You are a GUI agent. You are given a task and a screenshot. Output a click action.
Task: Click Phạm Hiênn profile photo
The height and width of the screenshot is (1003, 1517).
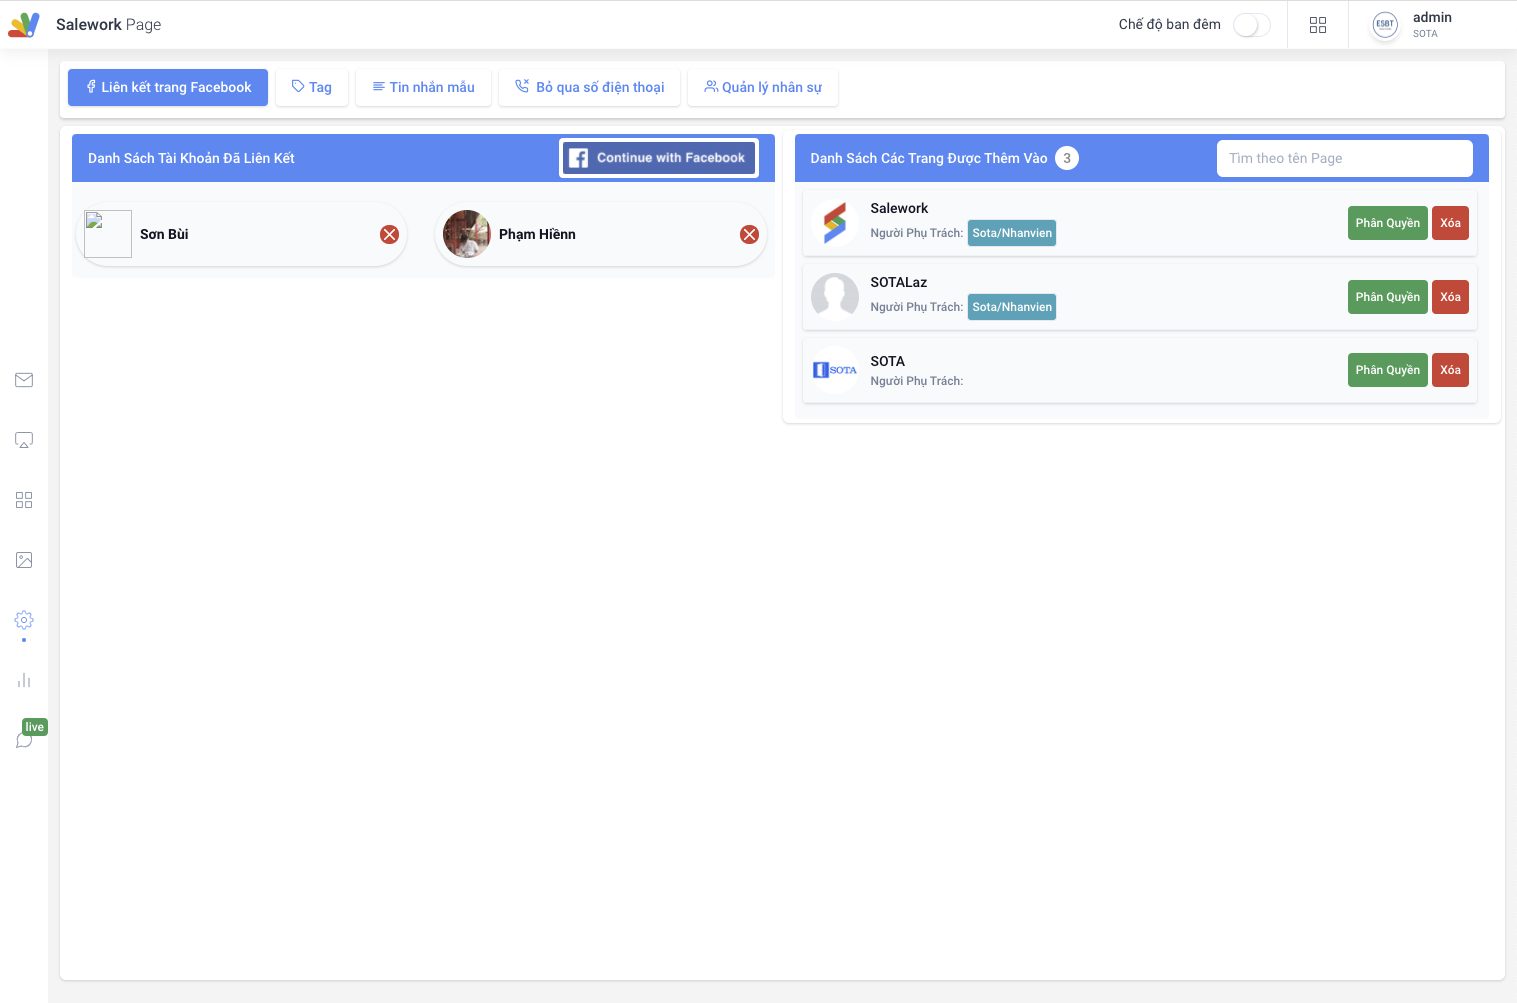[x=467, y=234]
